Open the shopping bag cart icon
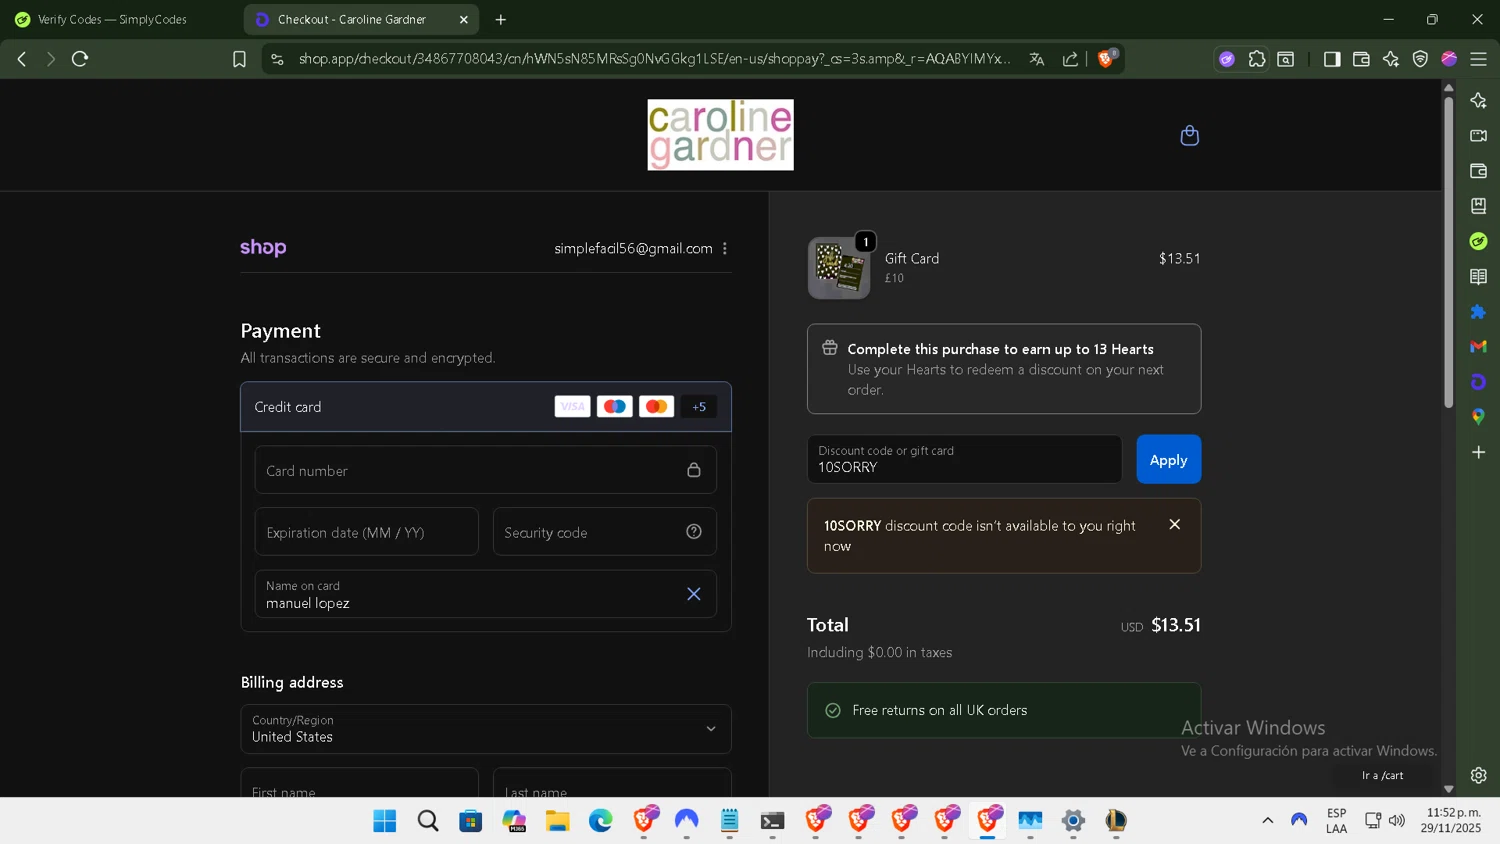 1189,135
